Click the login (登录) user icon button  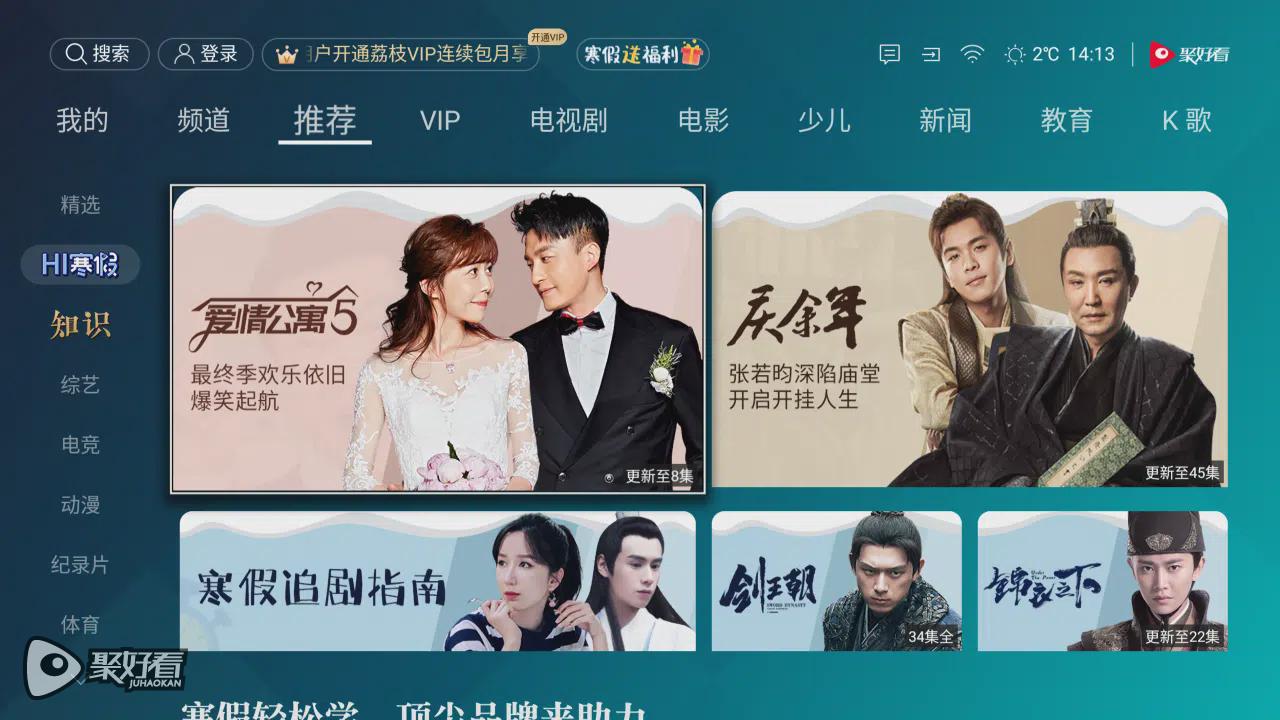(205, 54)
